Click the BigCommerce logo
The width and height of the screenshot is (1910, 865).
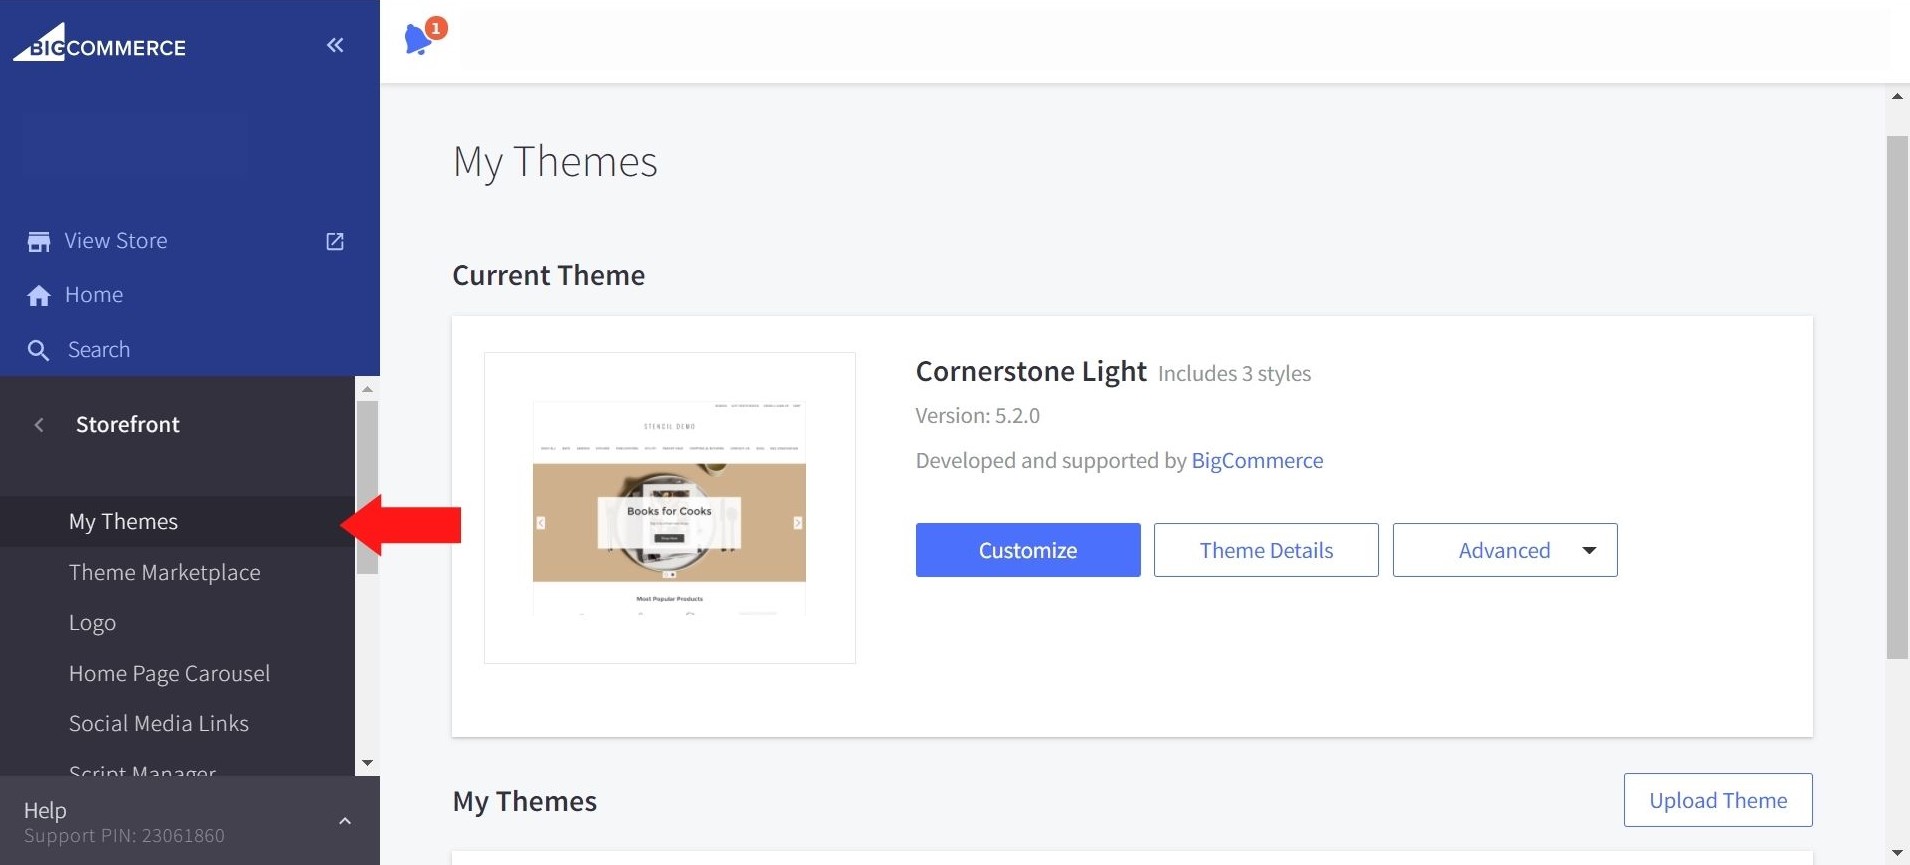pos(100,44)
